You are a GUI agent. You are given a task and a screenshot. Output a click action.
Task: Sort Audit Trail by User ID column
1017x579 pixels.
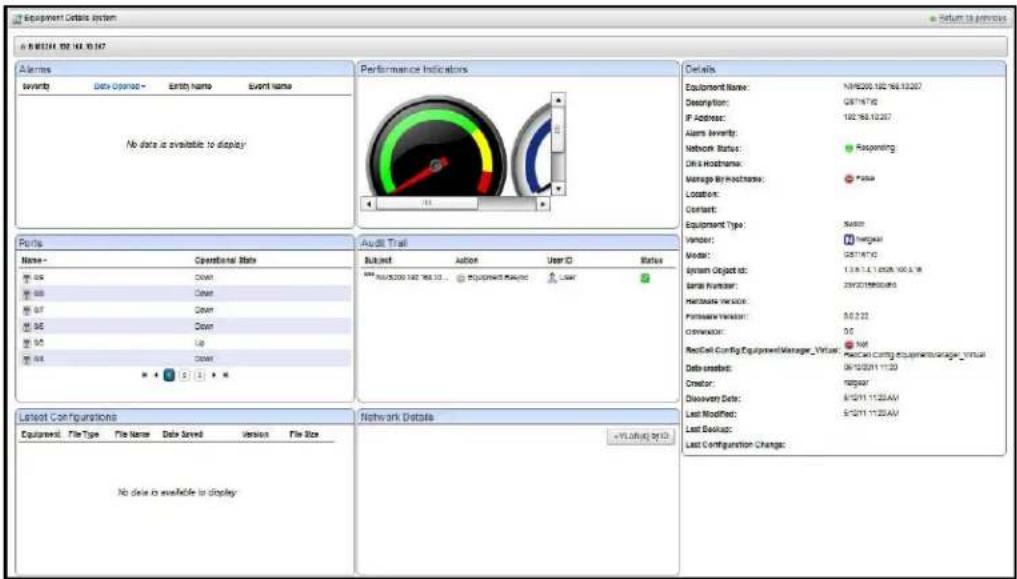pos(560,260)
